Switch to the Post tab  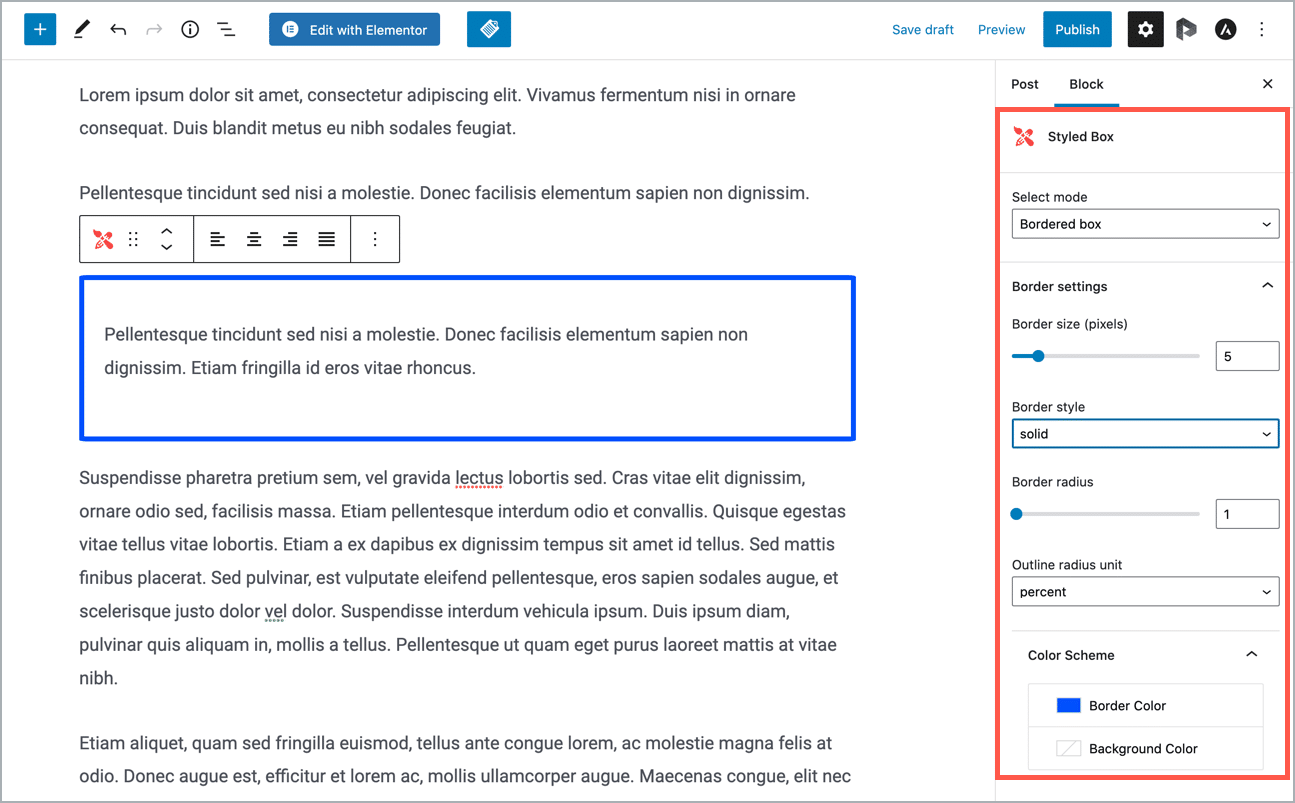tap(1025, 84)
